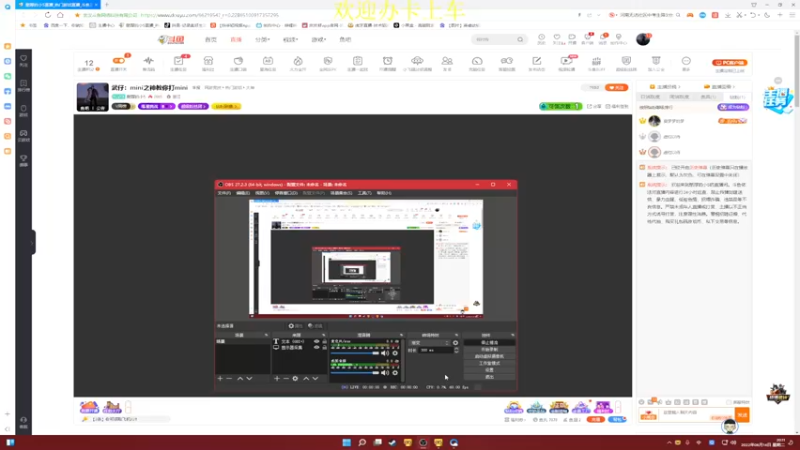Open the ellipsis More icon in the streamer toolbar
Image resolution: width=800 pixels, height=450 pixels.
(x=686, y=61)
